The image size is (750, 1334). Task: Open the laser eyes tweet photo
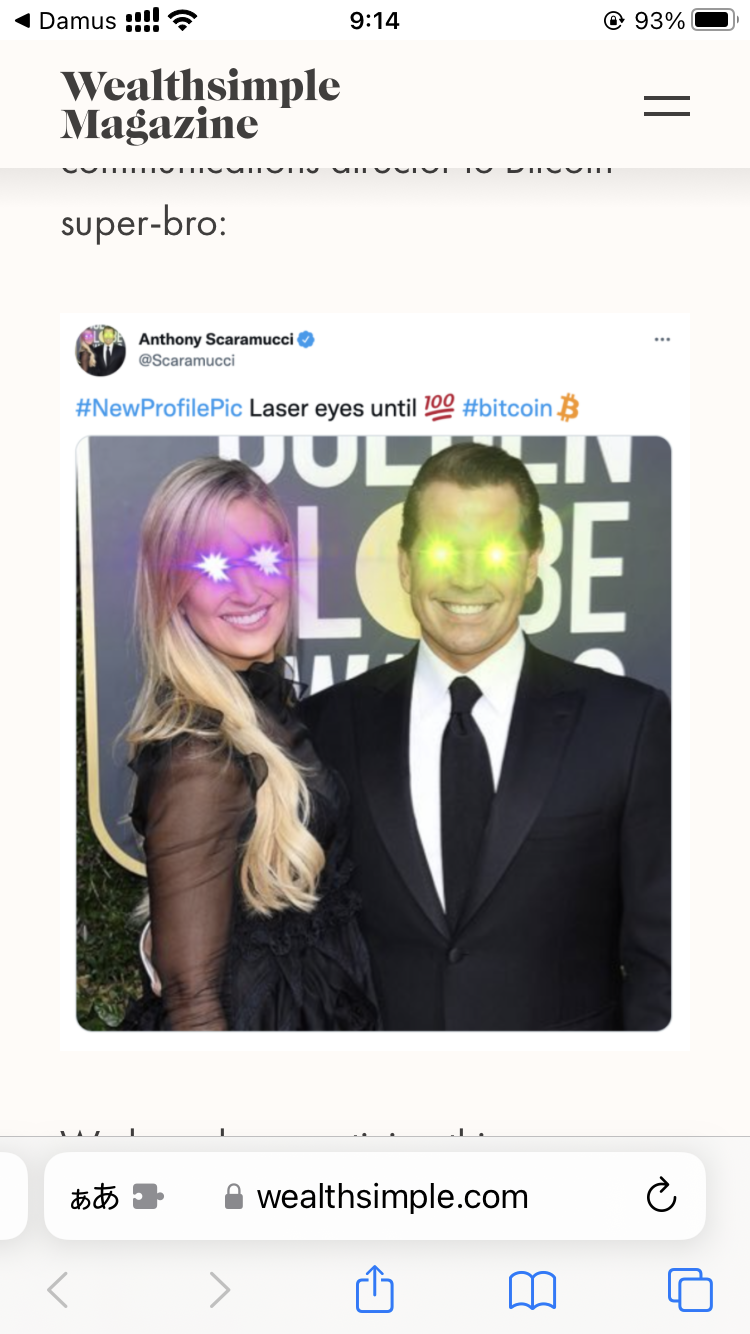[x=373, y=733]
